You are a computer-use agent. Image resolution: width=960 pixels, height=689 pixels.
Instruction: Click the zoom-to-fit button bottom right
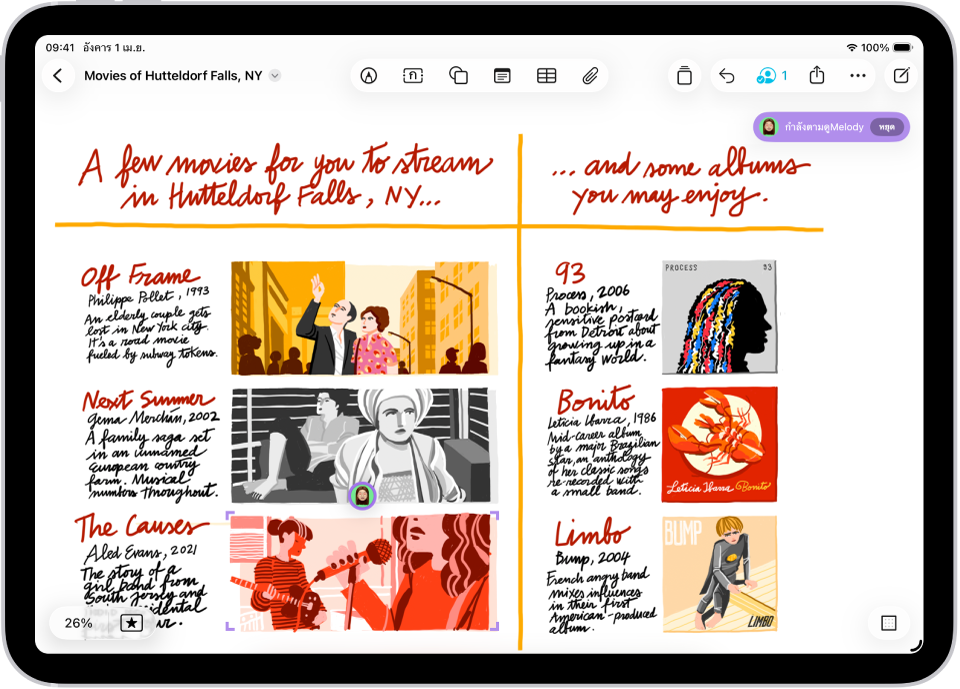[x=888, y=623]
